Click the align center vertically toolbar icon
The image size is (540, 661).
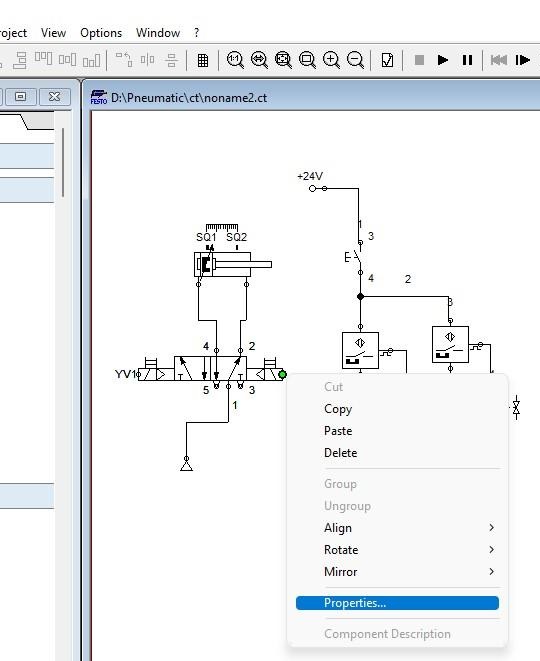point(67,59)
